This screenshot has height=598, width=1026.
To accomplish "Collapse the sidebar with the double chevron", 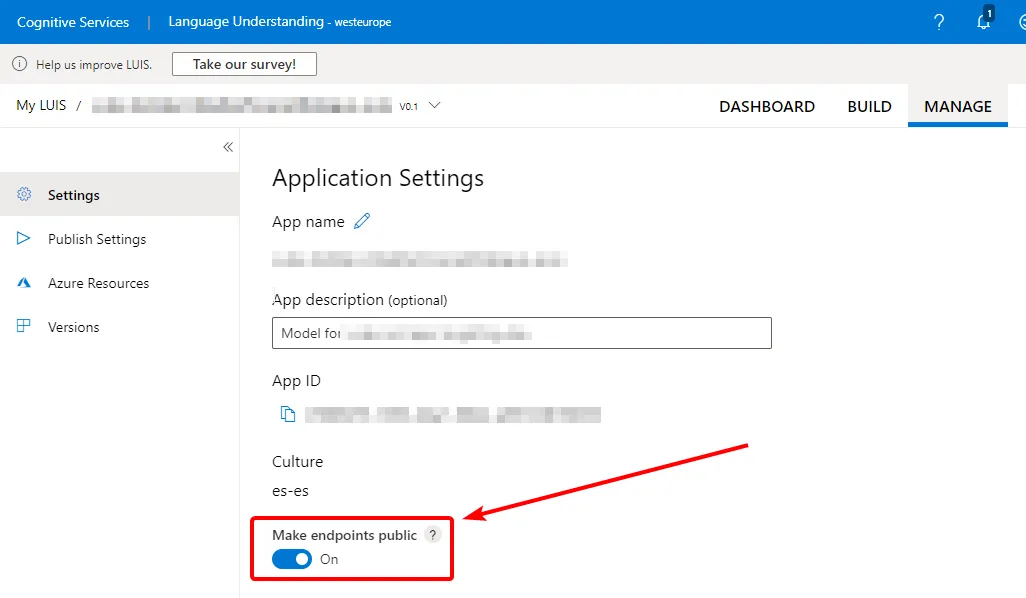I will click(x=228, y=147).
